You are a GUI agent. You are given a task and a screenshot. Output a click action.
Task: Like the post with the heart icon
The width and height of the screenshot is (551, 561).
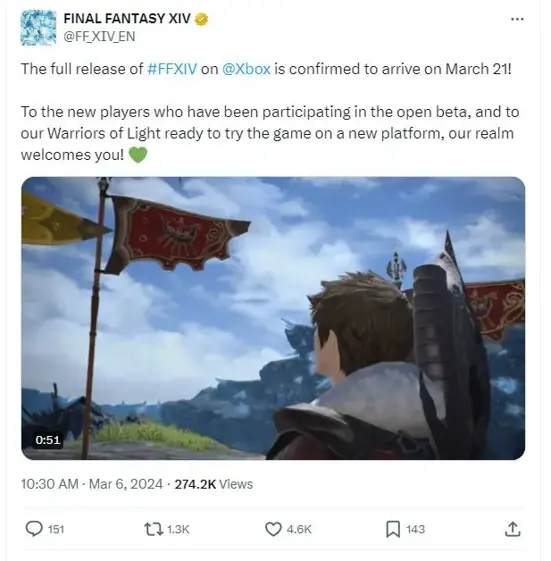pyautogui.click(x=273, y=529)
